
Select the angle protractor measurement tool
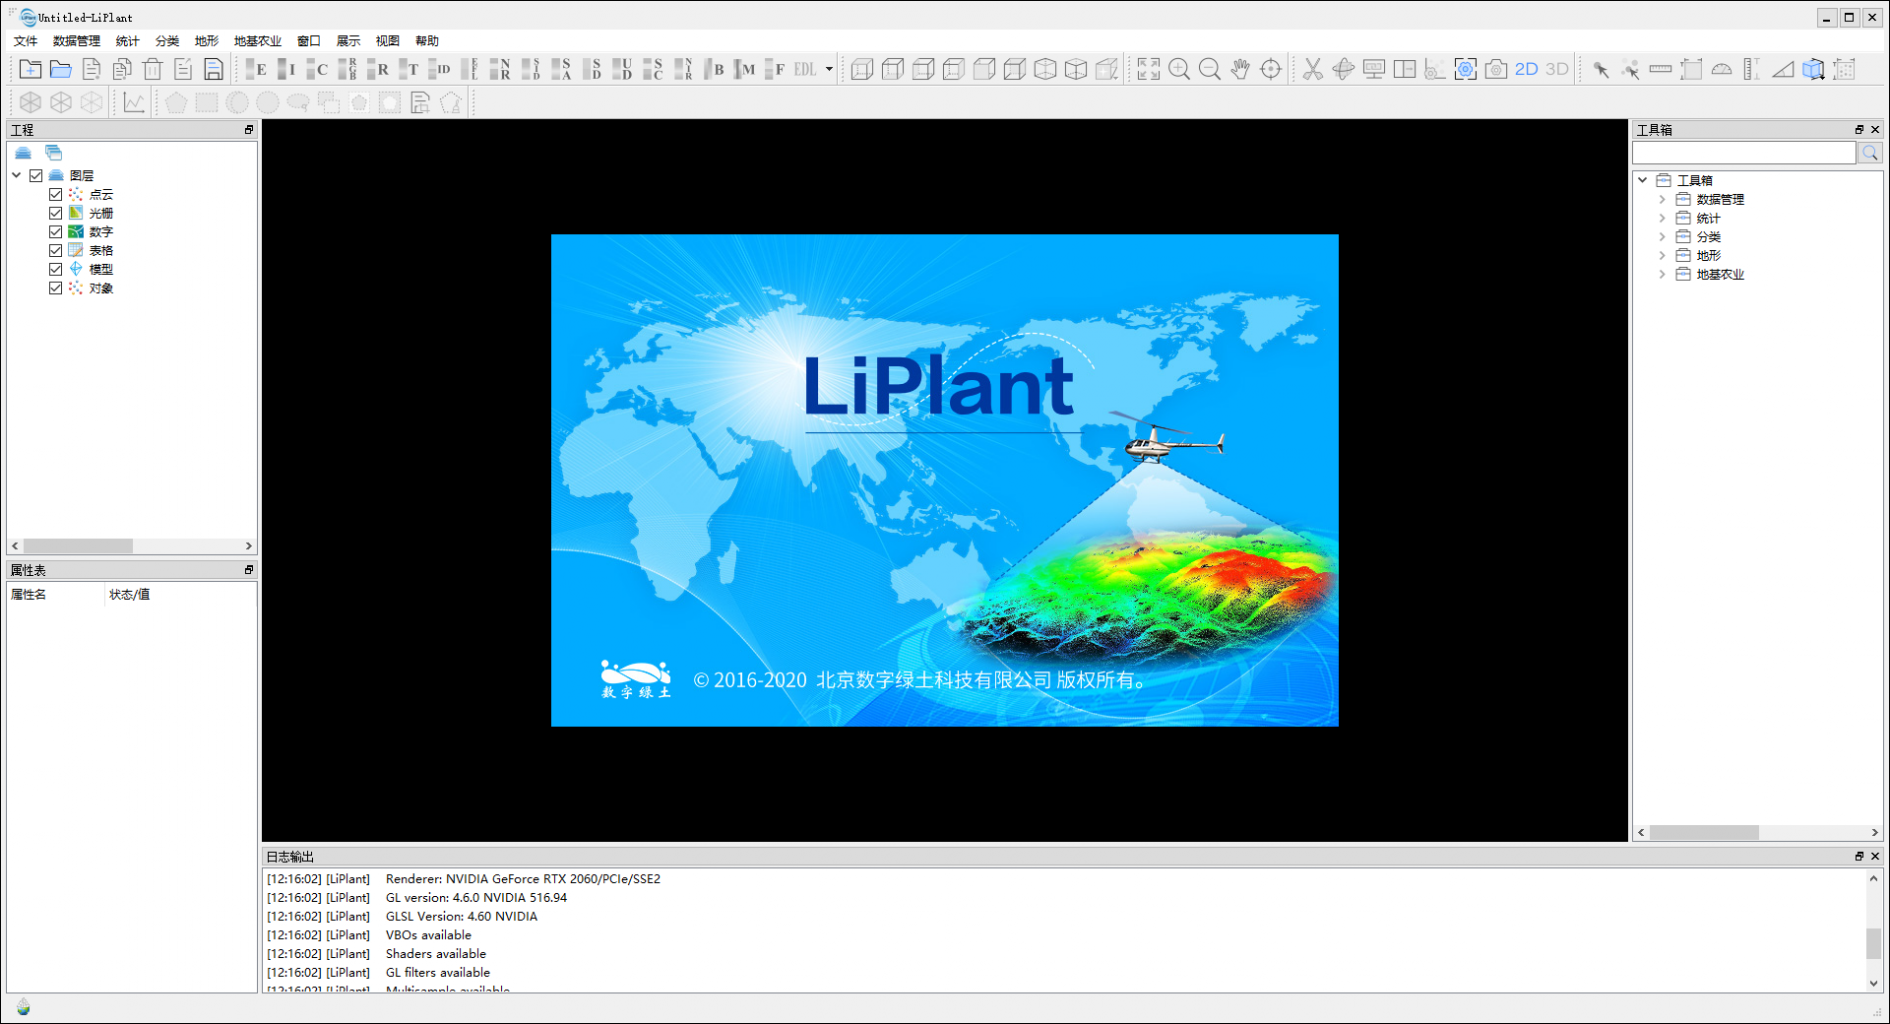(x=1722, y=69)
